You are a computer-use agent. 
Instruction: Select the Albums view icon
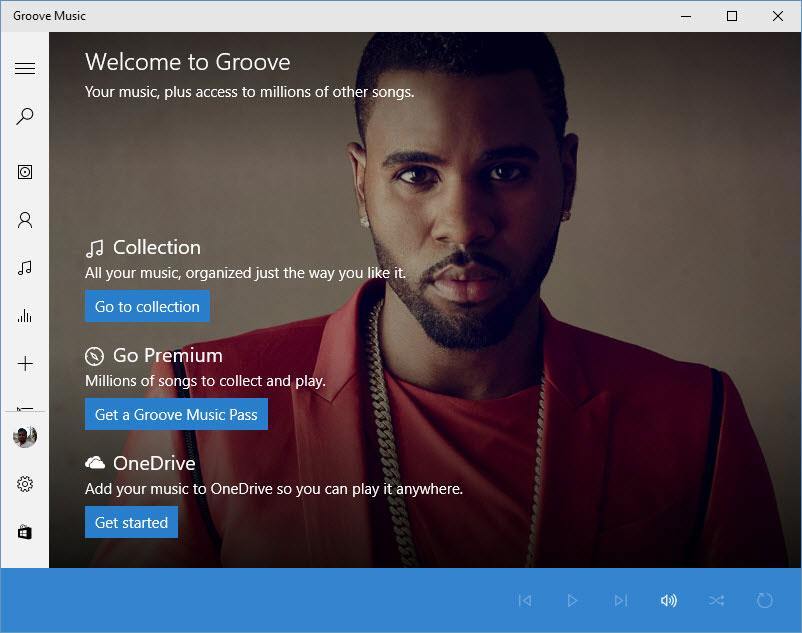pyautogui.click(x=25, y=171)
